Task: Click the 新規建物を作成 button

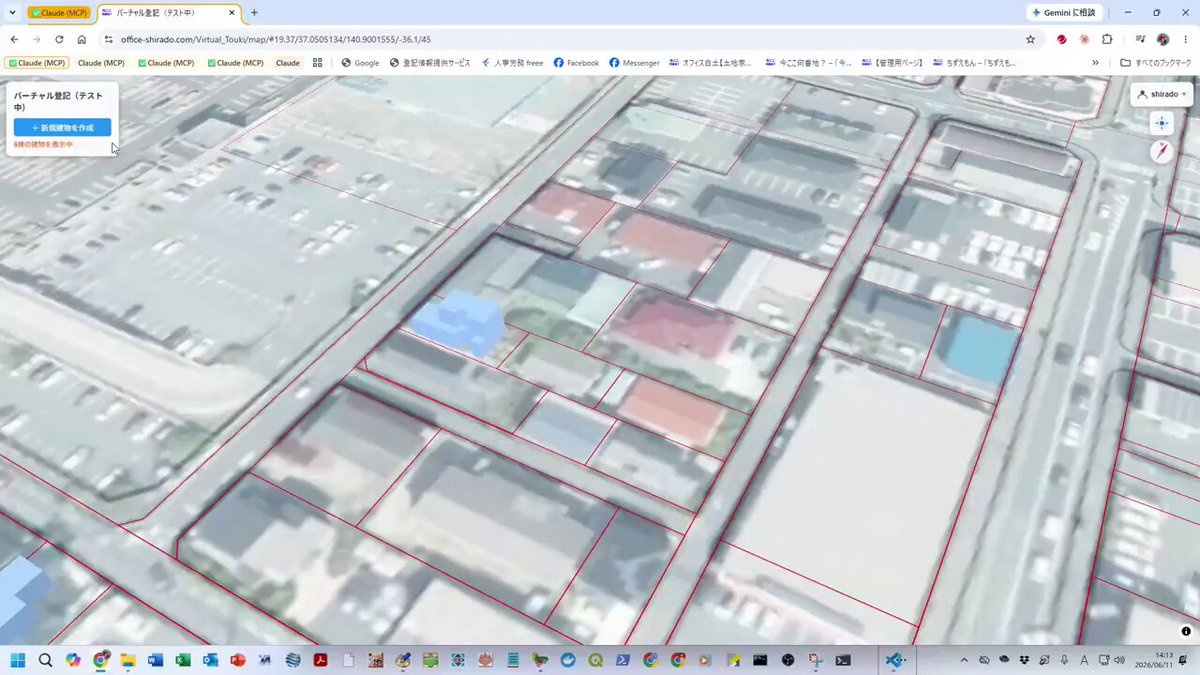Action: click(x=62, y=128)
